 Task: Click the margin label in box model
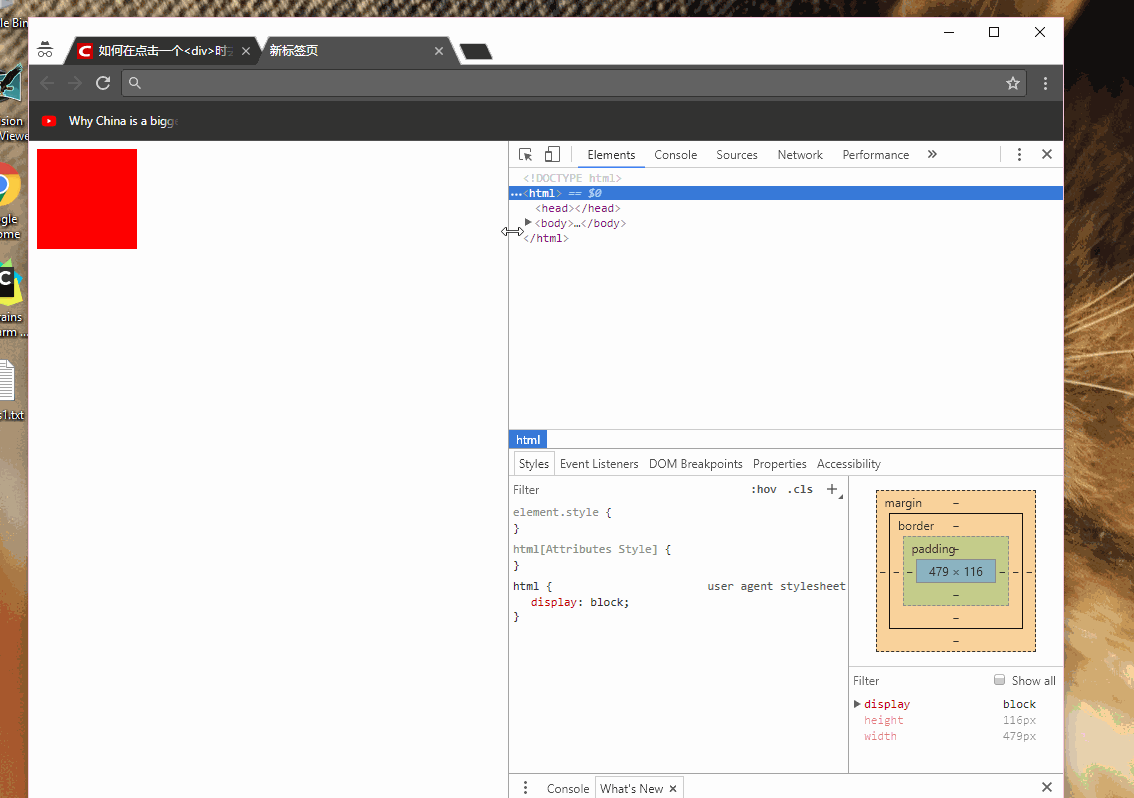click(903, 503)
